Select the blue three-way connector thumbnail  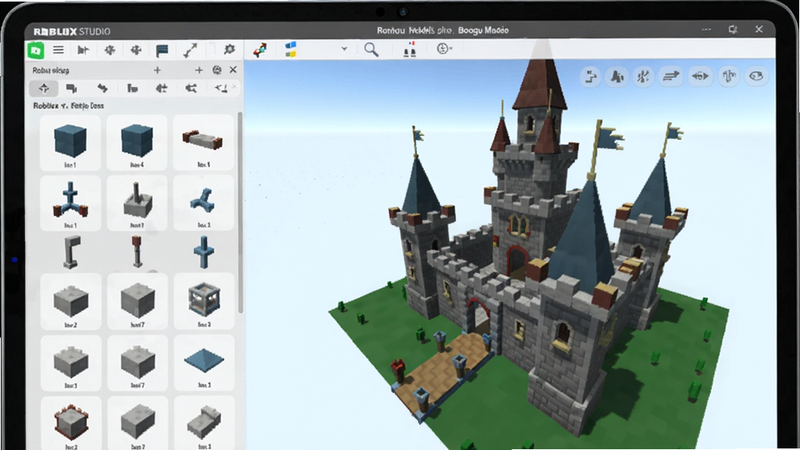pyautogui.click(x=203, y=203)
